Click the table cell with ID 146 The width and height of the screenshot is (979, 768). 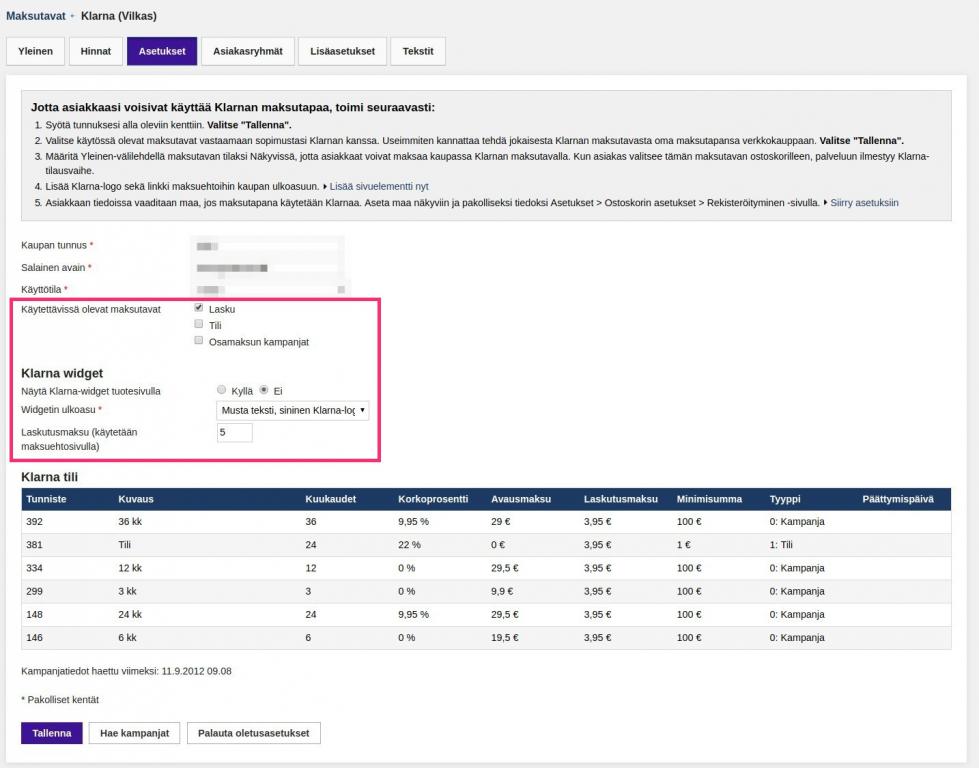(34, 638)
